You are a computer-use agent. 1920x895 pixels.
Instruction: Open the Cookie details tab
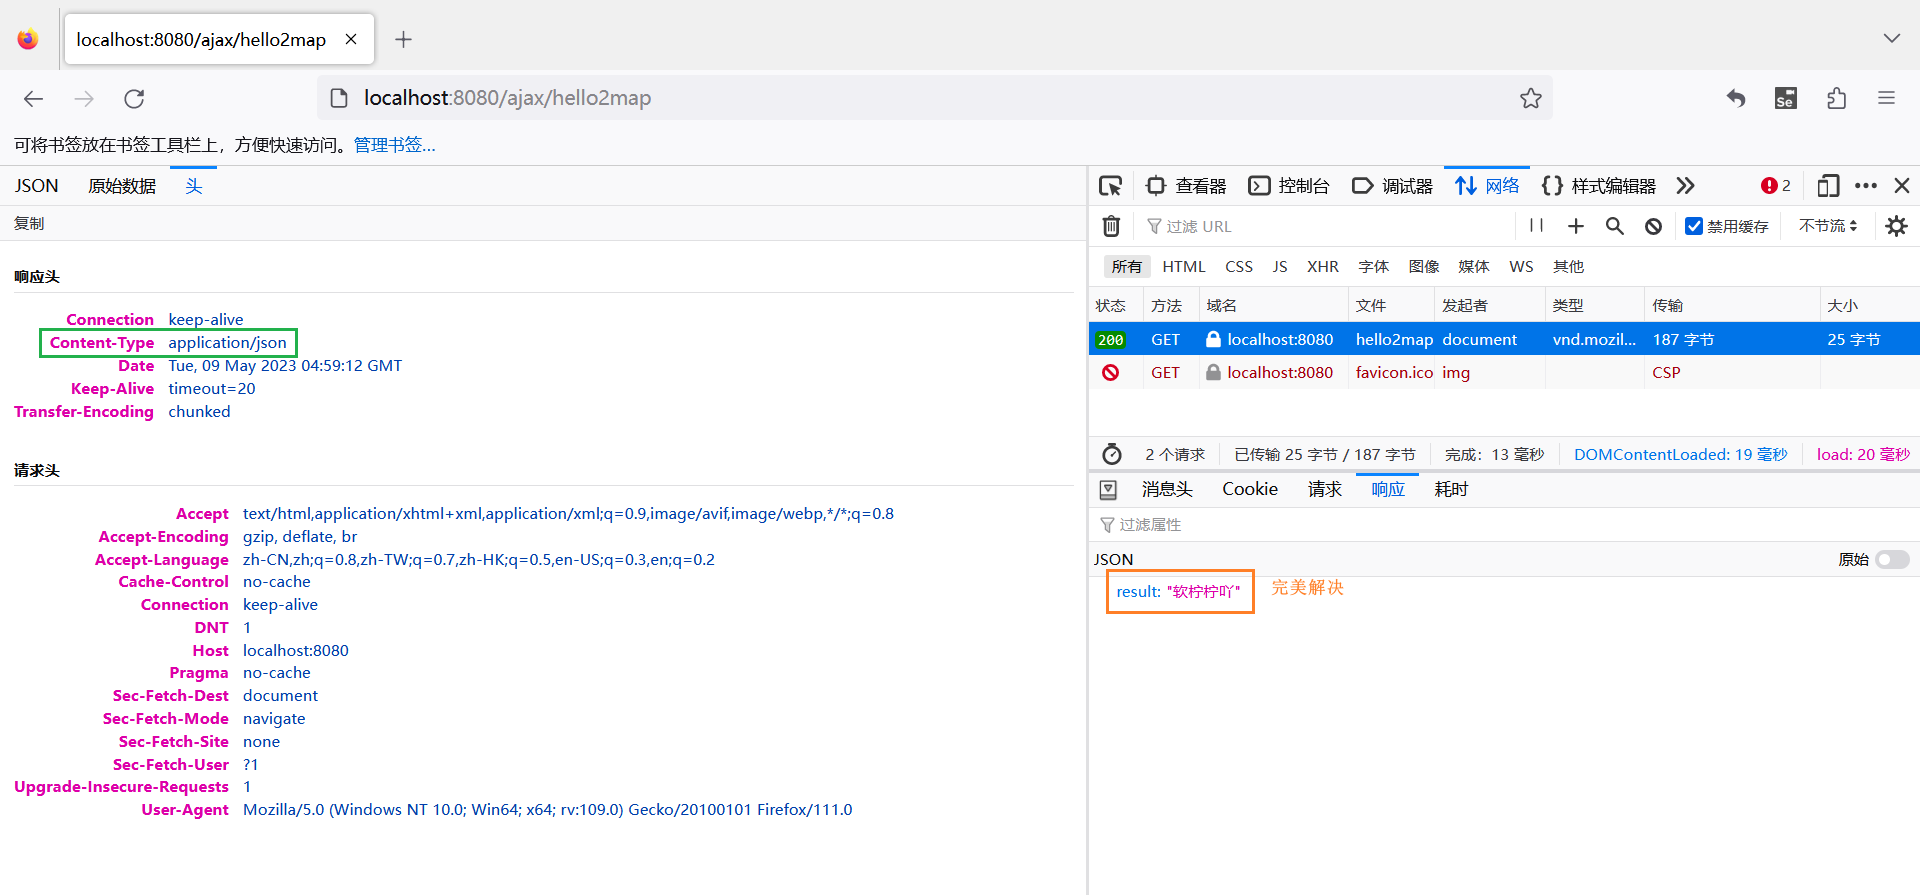(x=1250, y=489)
